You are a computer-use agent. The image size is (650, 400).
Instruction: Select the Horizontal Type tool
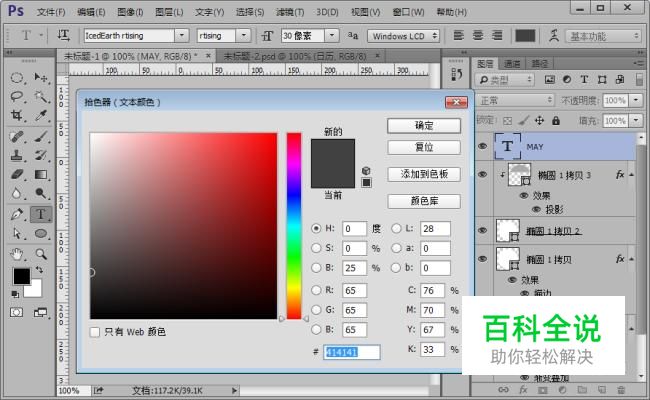point(41,214)
